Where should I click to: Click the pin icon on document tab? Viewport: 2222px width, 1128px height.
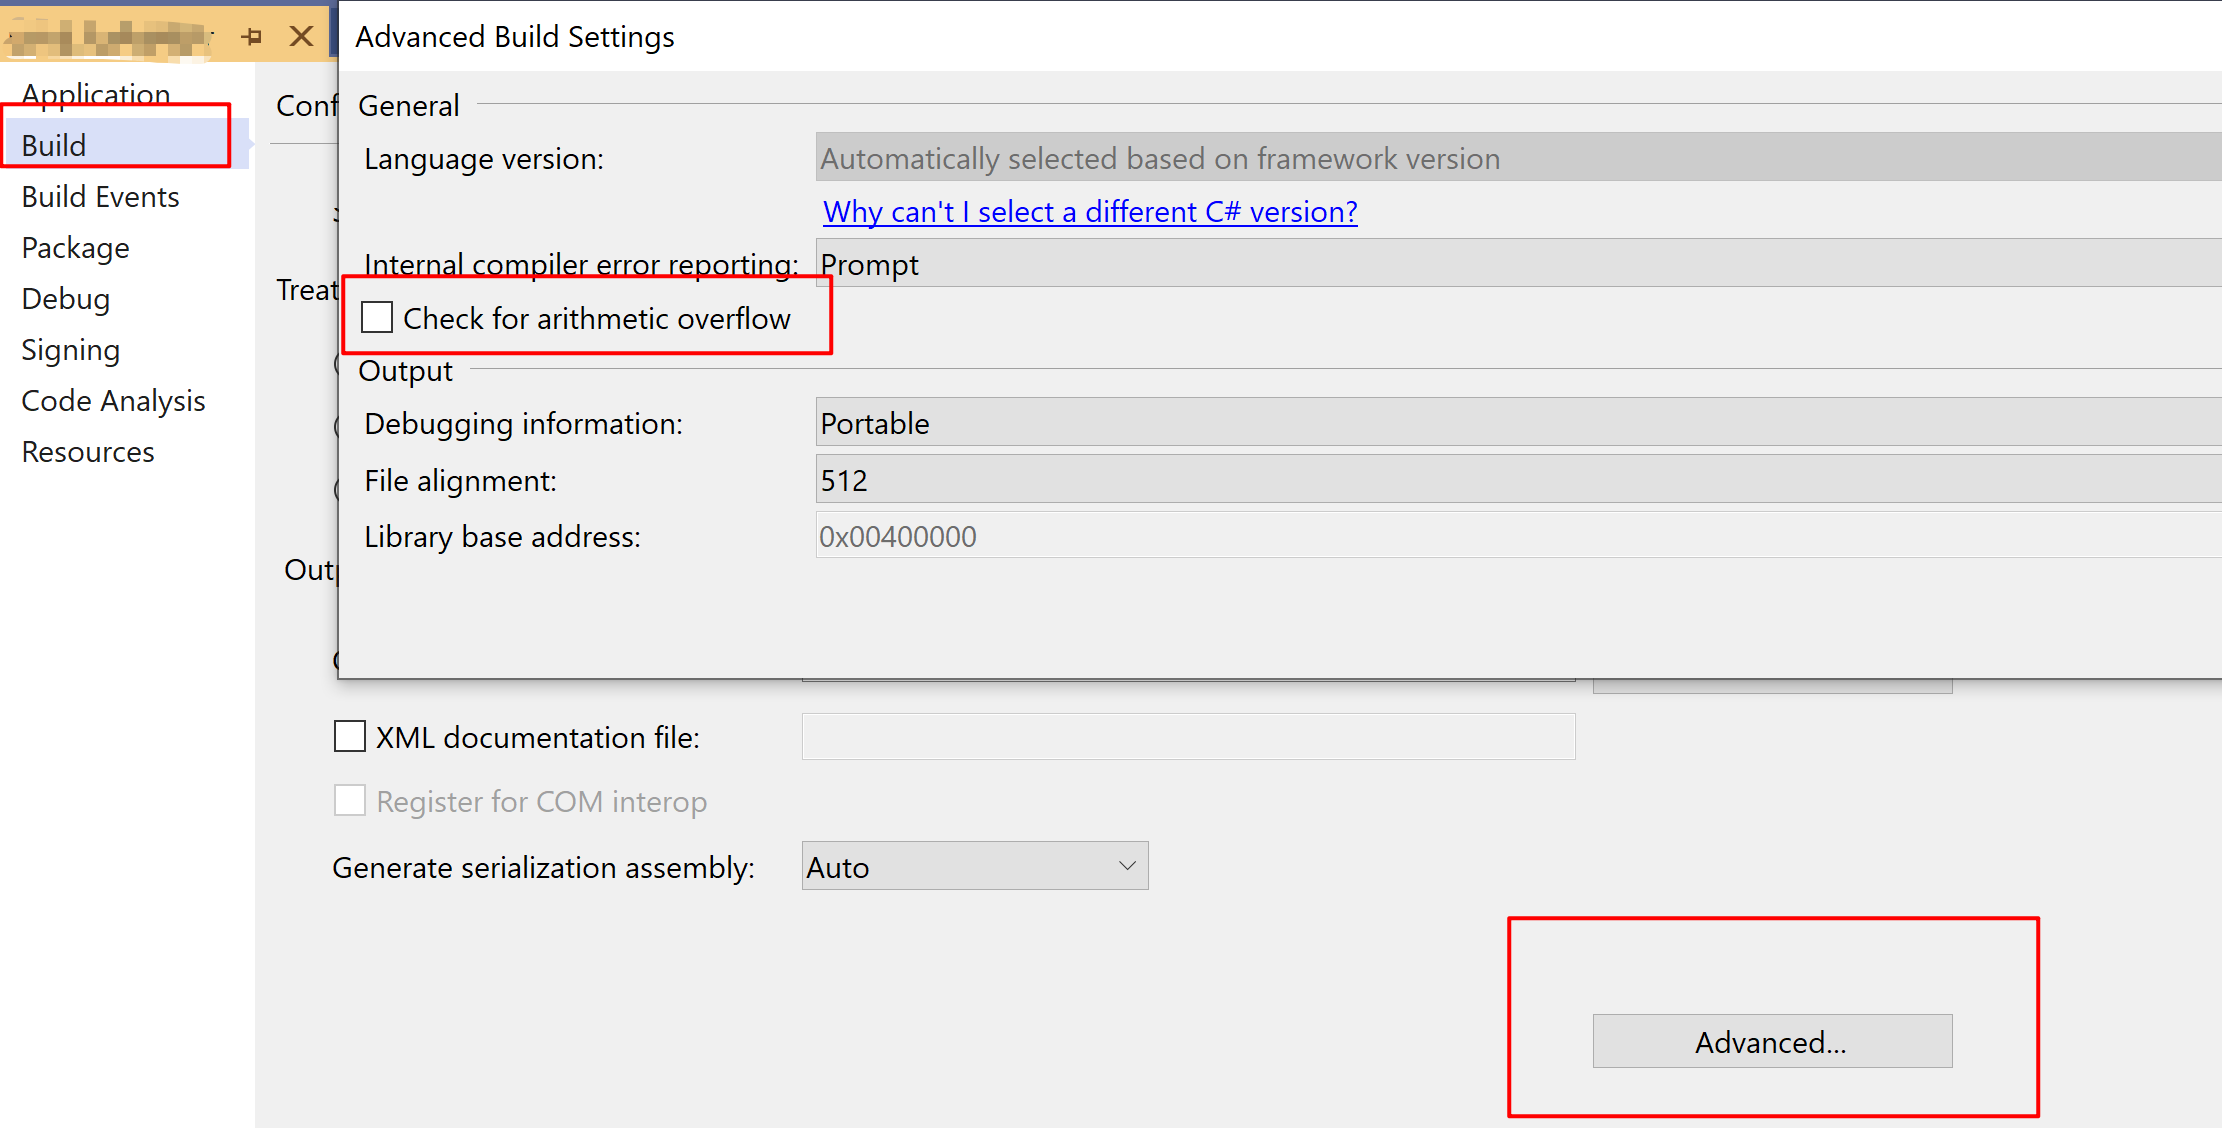pos(252,37)
